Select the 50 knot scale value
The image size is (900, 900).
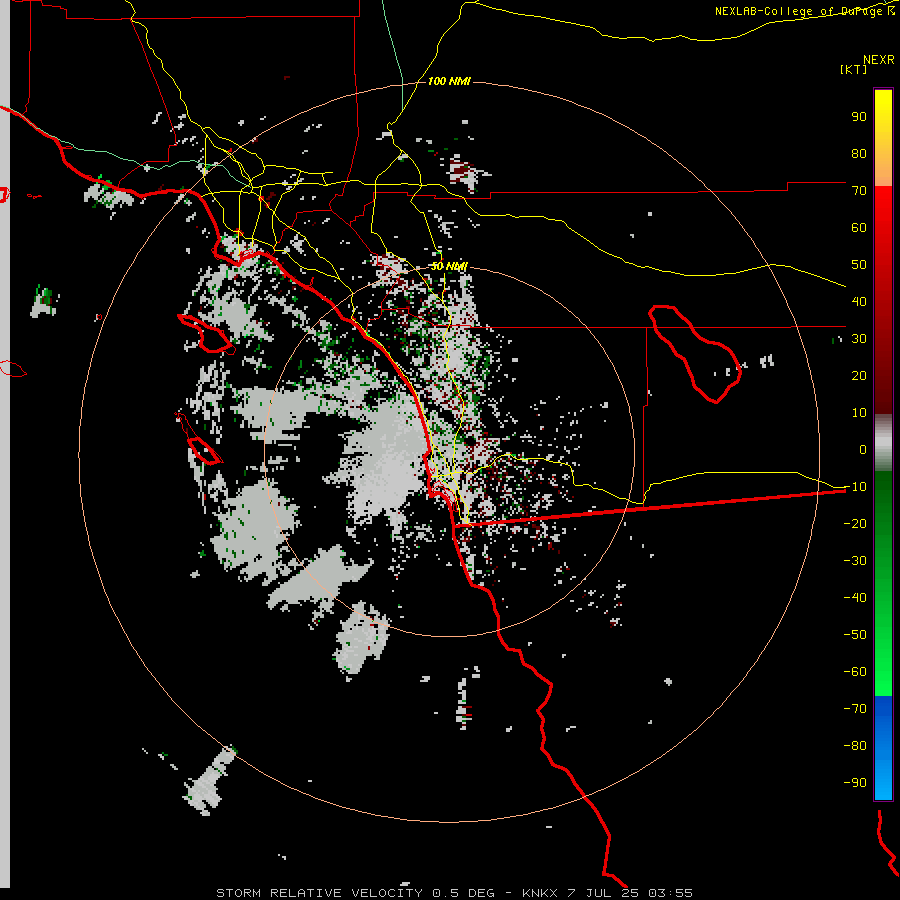pos(859,265)
